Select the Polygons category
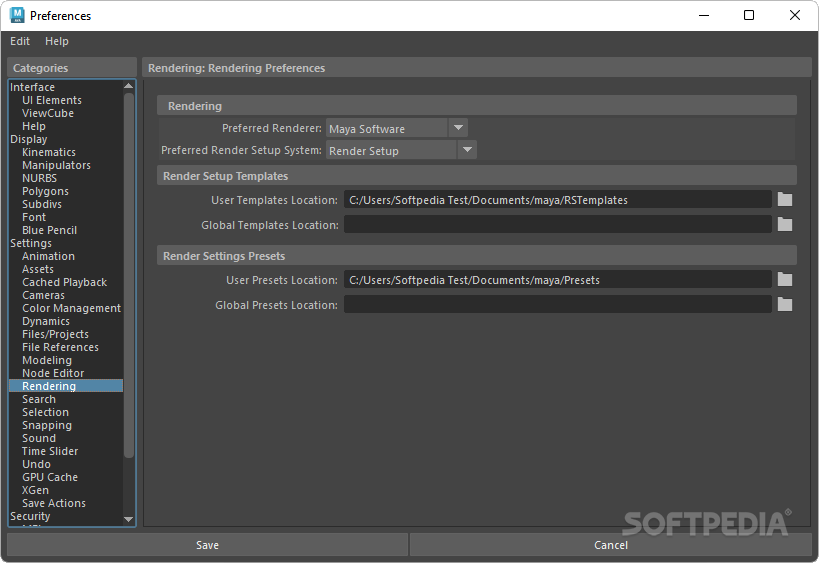819x563 pixels. 45,191
